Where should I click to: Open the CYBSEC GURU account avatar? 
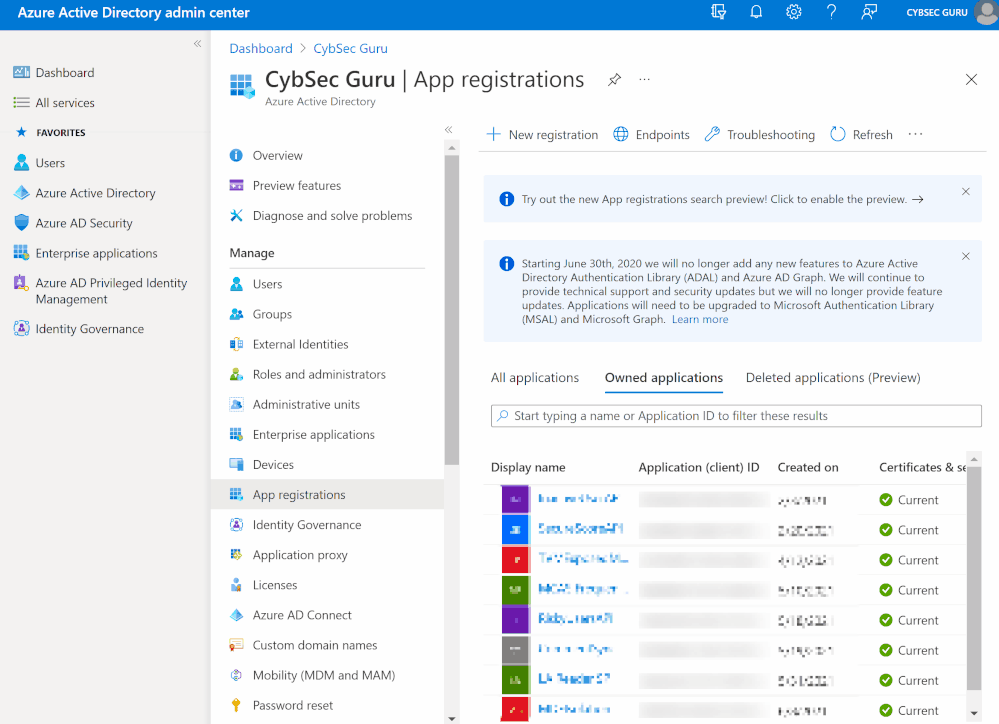(x=987, y=12)
